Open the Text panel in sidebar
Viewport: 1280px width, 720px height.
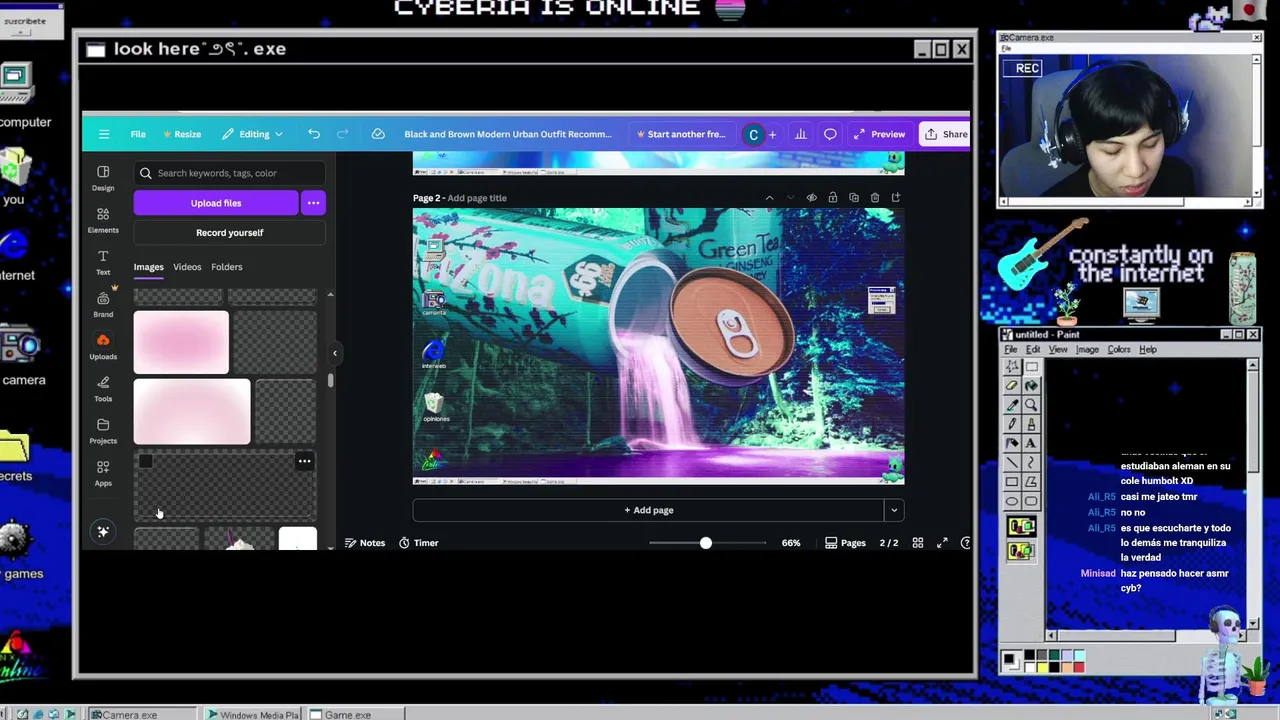pyautogui.click(x=103, y=262)
